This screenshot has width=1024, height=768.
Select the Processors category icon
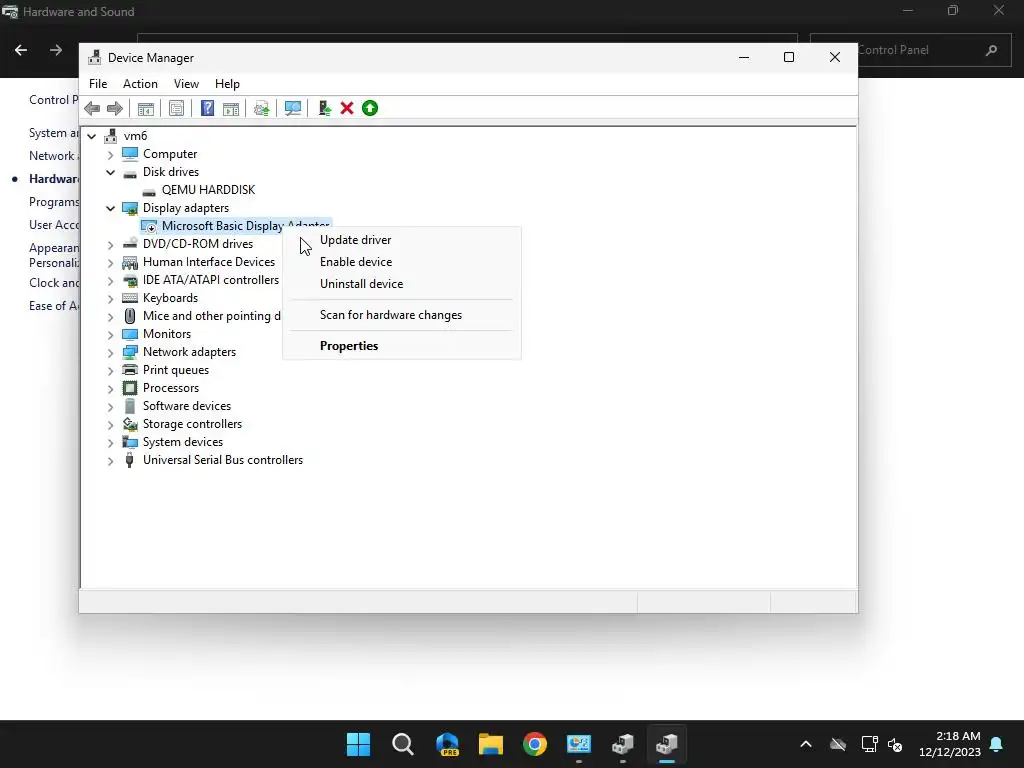pos(130,388)
